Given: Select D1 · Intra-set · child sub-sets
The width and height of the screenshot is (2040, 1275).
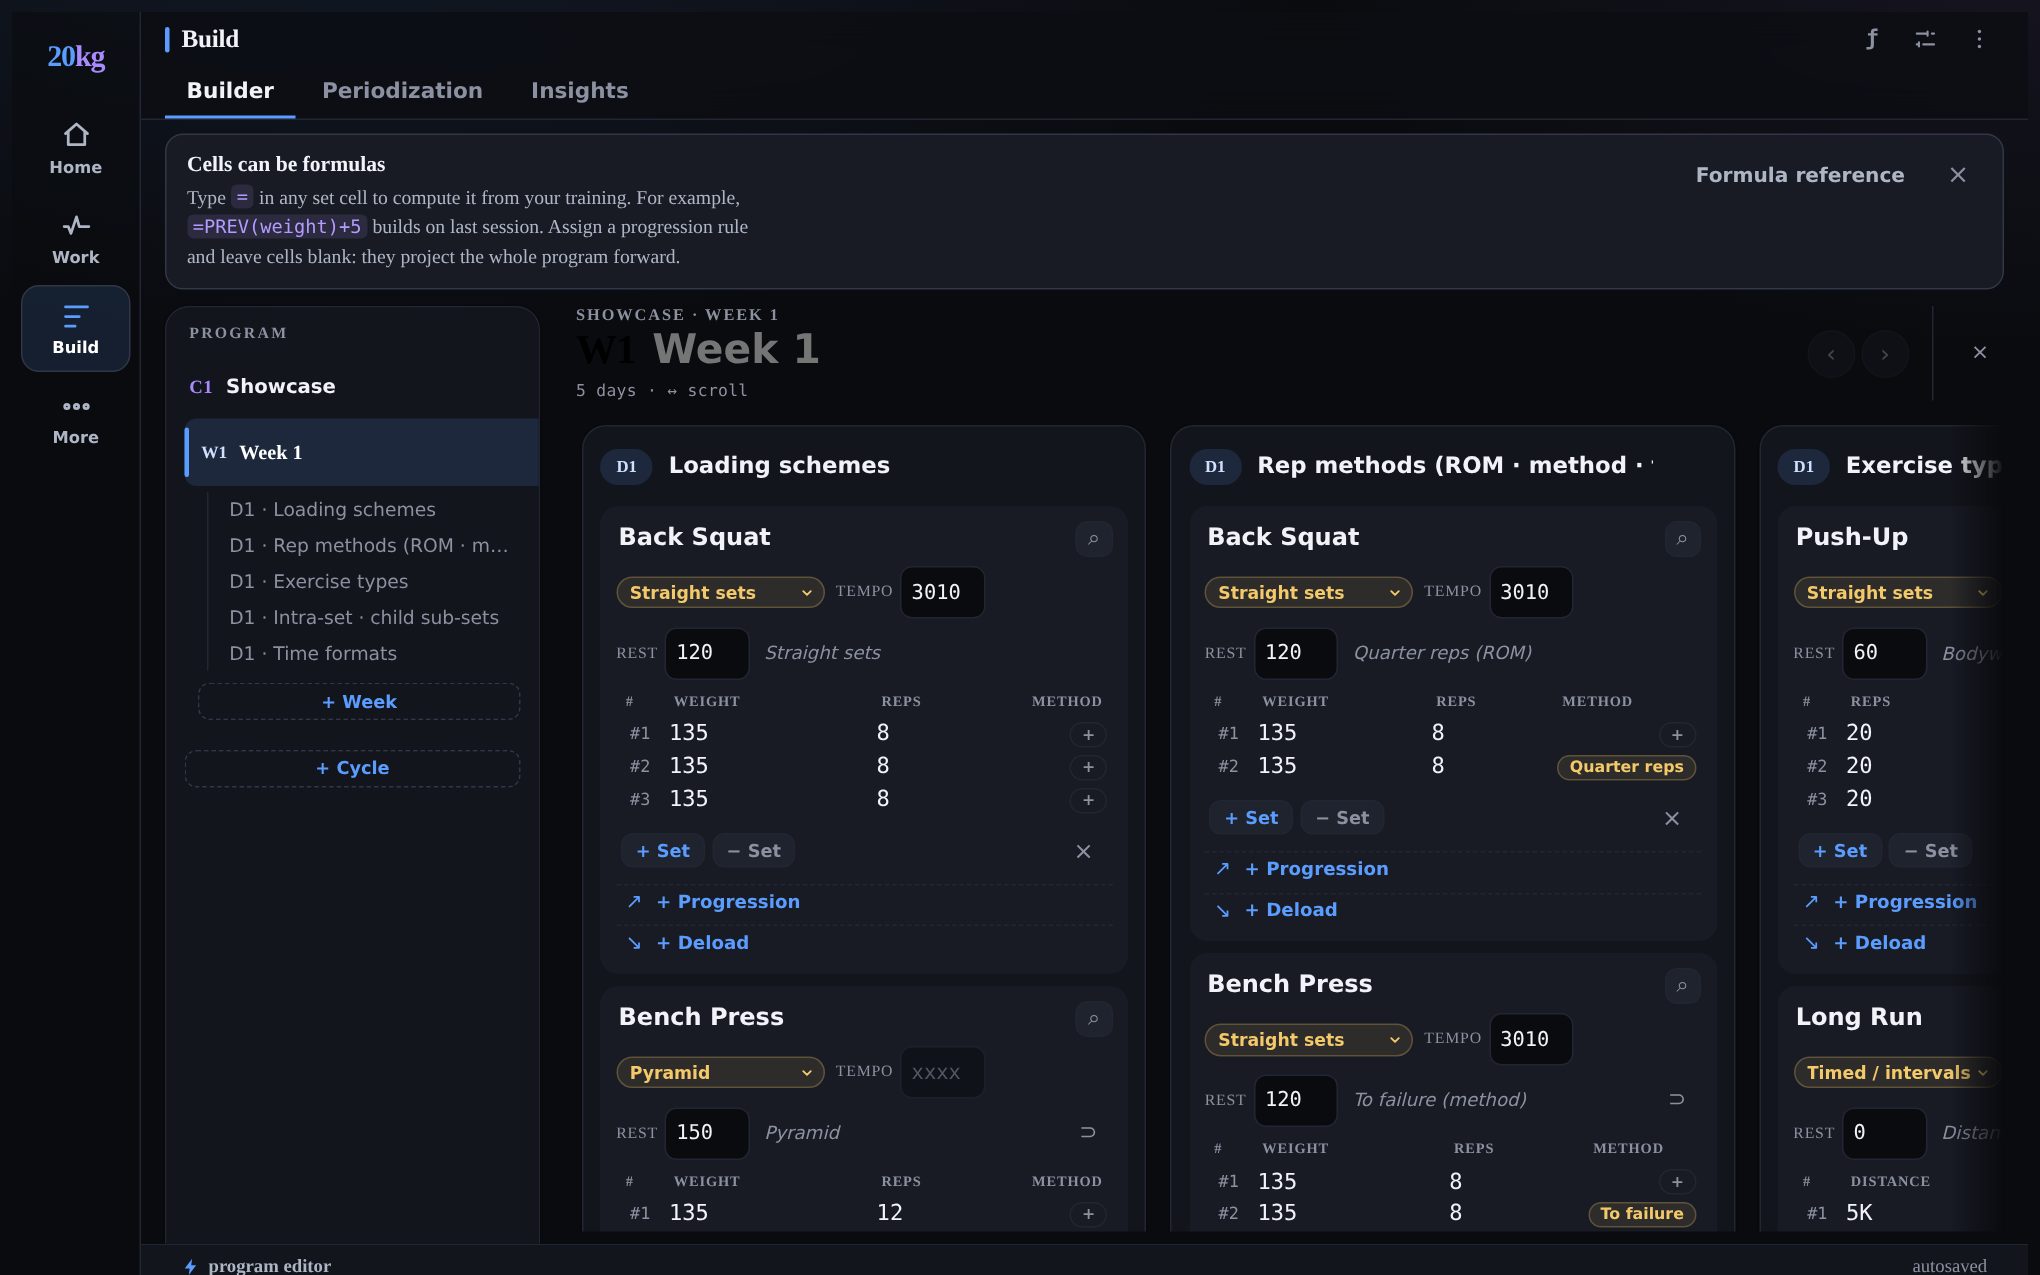Looking at the screenshot, I should coord(364,617).
